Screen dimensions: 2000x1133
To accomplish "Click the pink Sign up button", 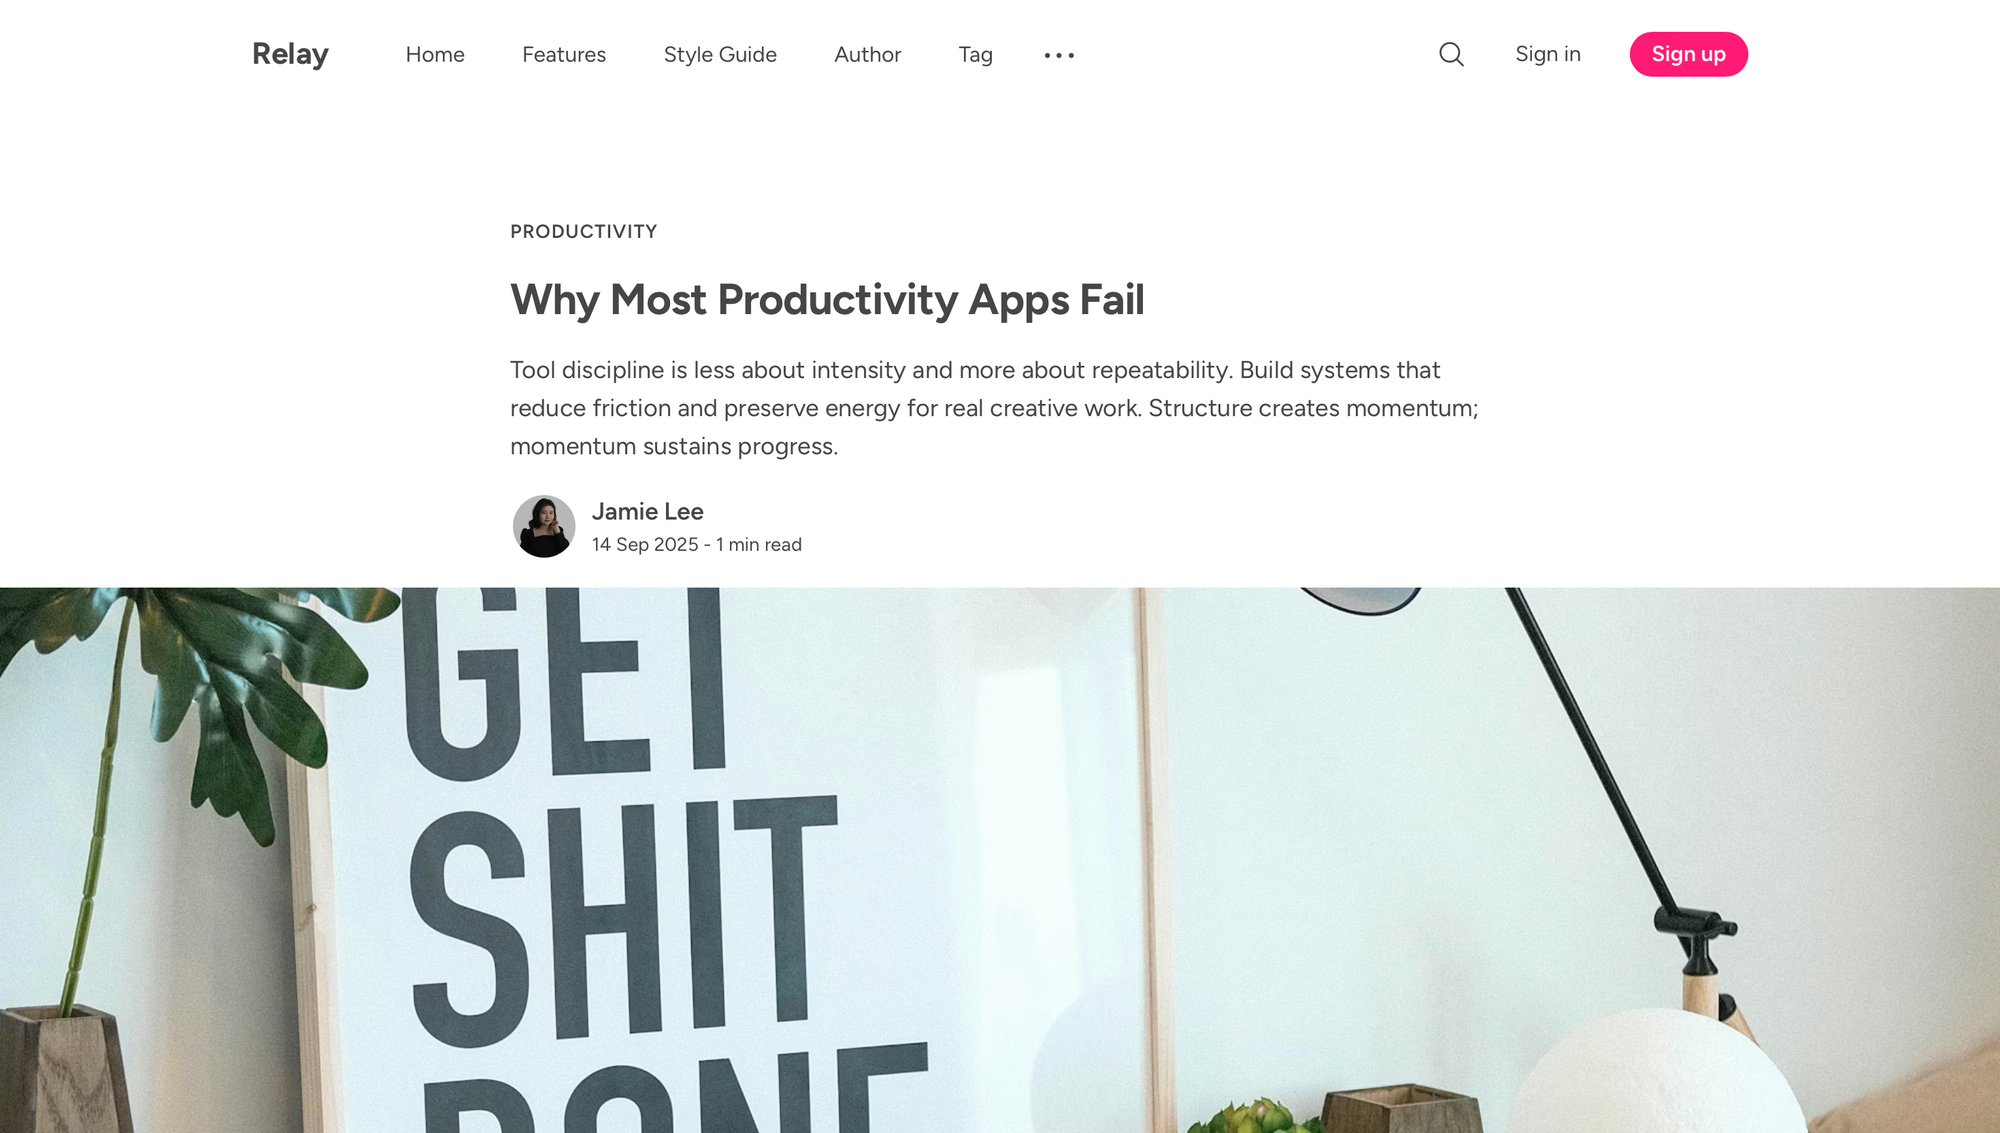I will point(1689,54).
